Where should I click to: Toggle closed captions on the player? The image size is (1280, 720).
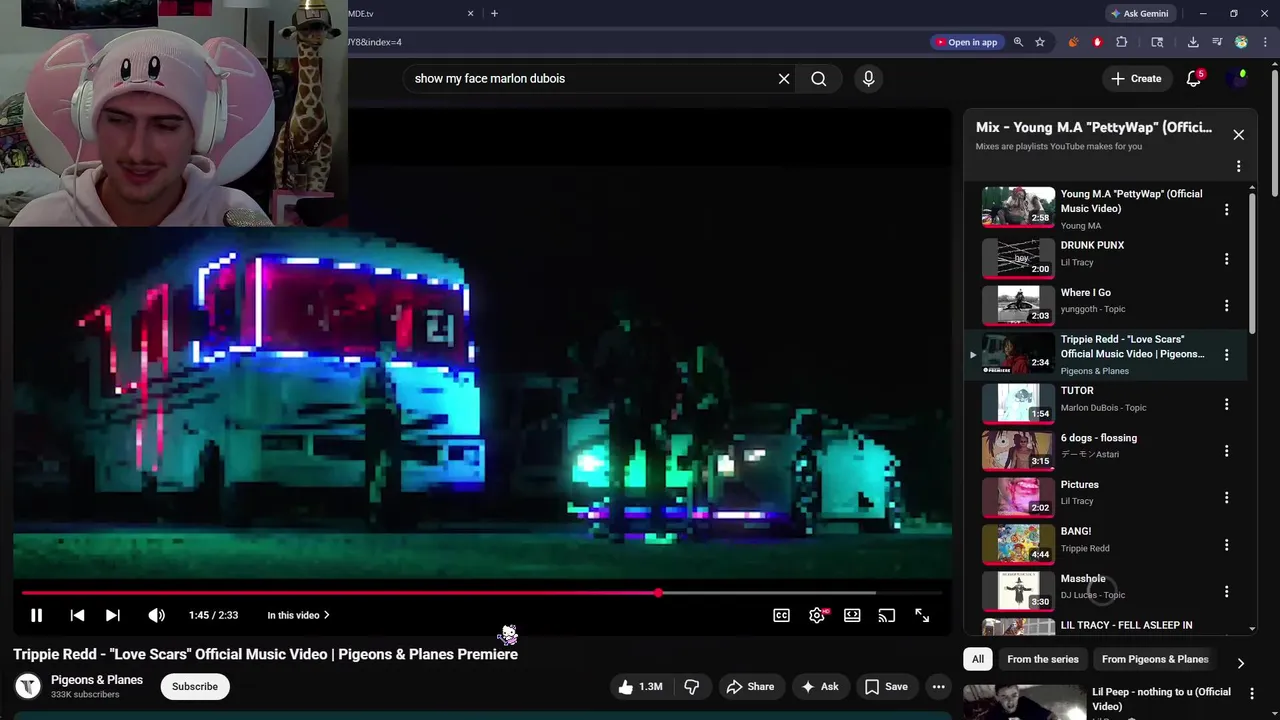[x=781, y=615]
